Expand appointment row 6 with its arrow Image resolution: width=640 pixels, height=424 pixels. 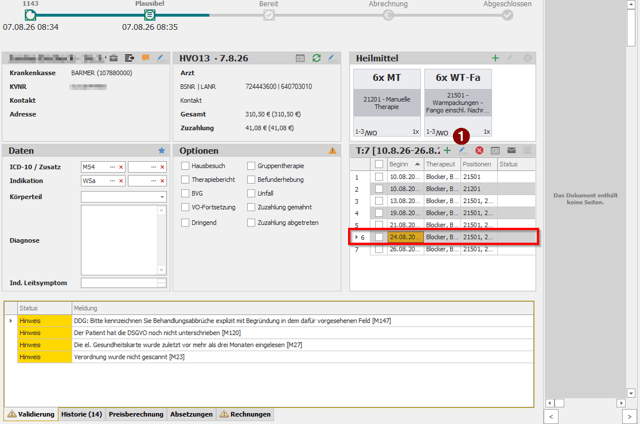[x=356, y=237]
